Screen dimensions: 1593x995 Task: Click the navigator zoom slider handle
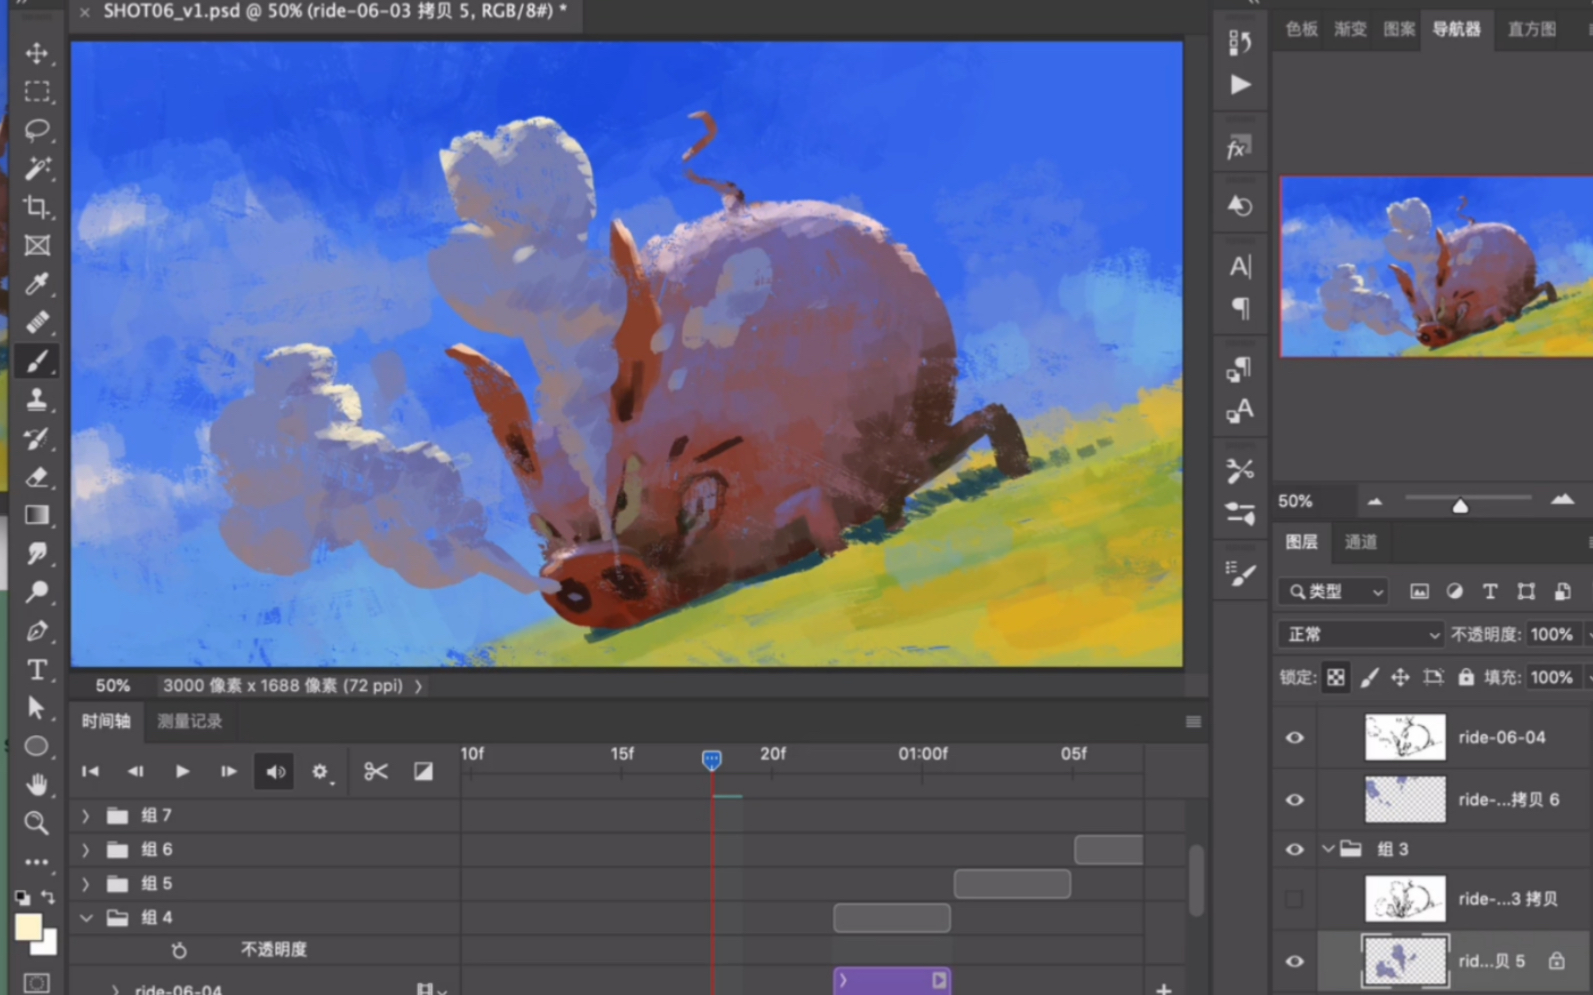[x=1460, y=505]
